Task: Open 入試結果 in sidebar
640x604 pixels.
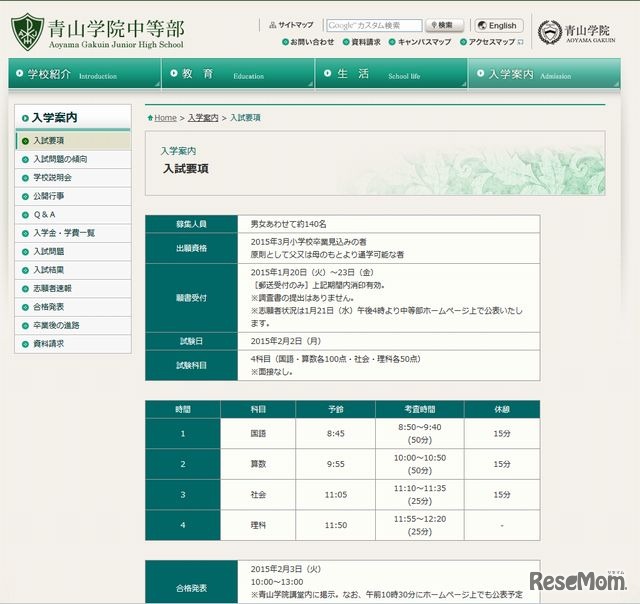Action: coord(73,270)
